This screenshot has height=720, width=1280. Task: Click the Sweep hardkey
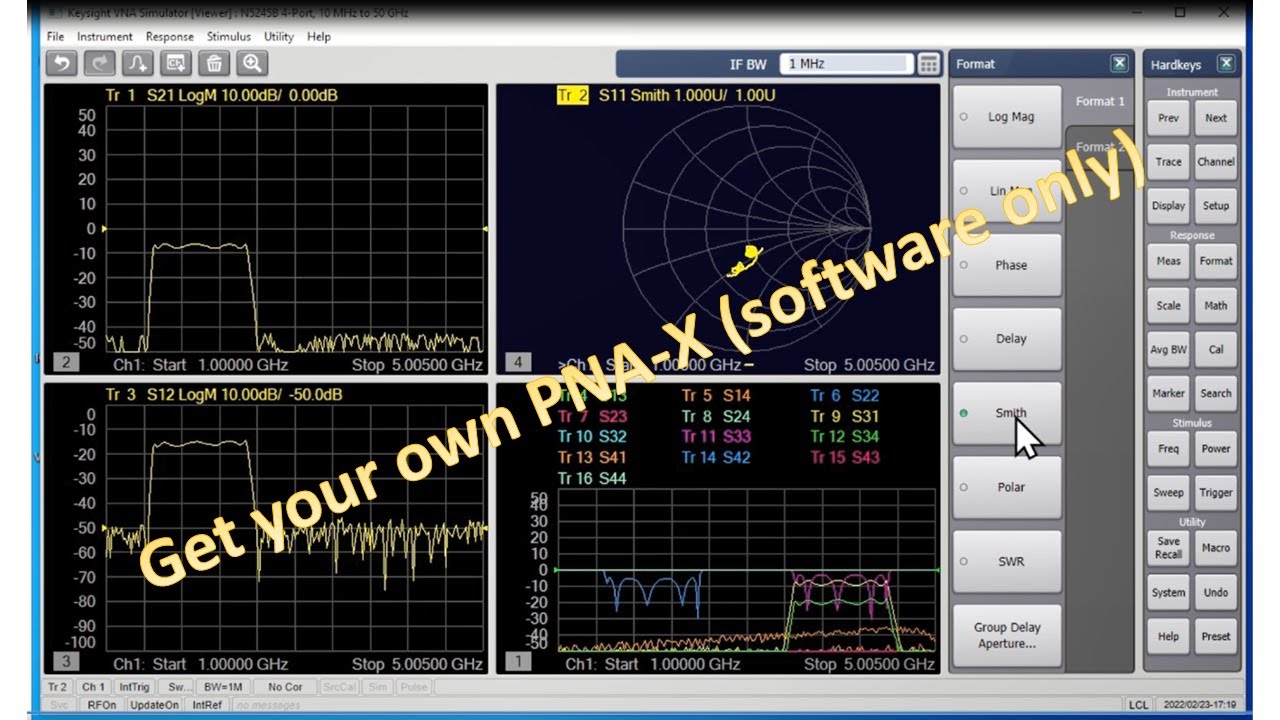1168,493
